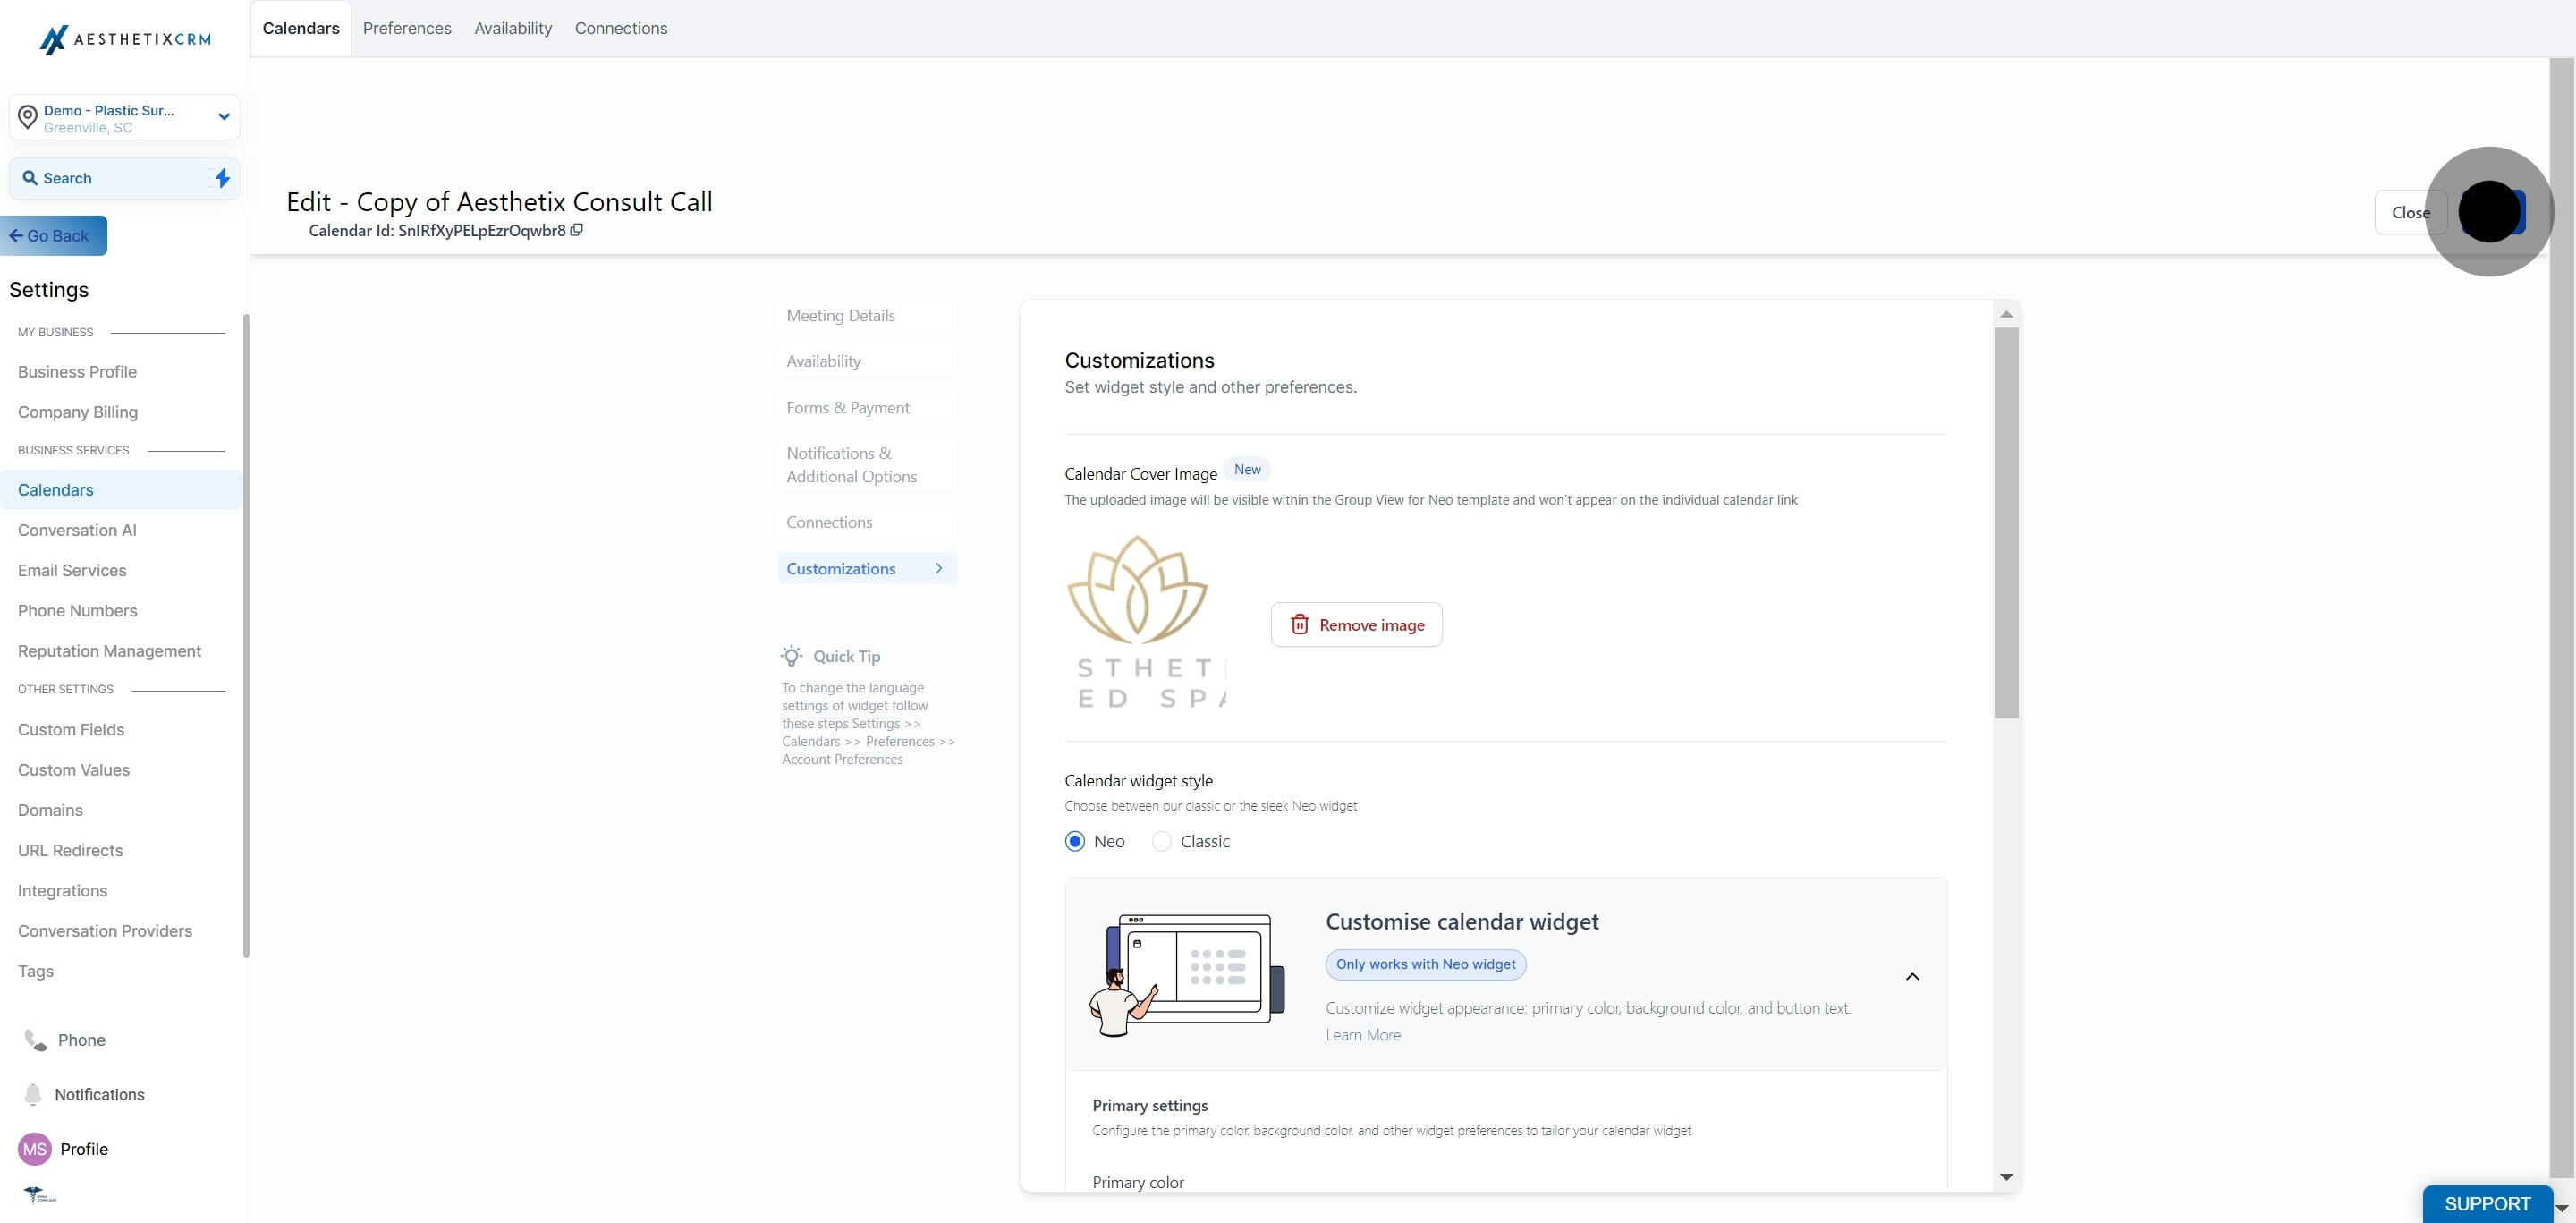This screenshot has height=1223, width=2576.
Task: Select the Classic widget style
Action: tap(1161, 841)
